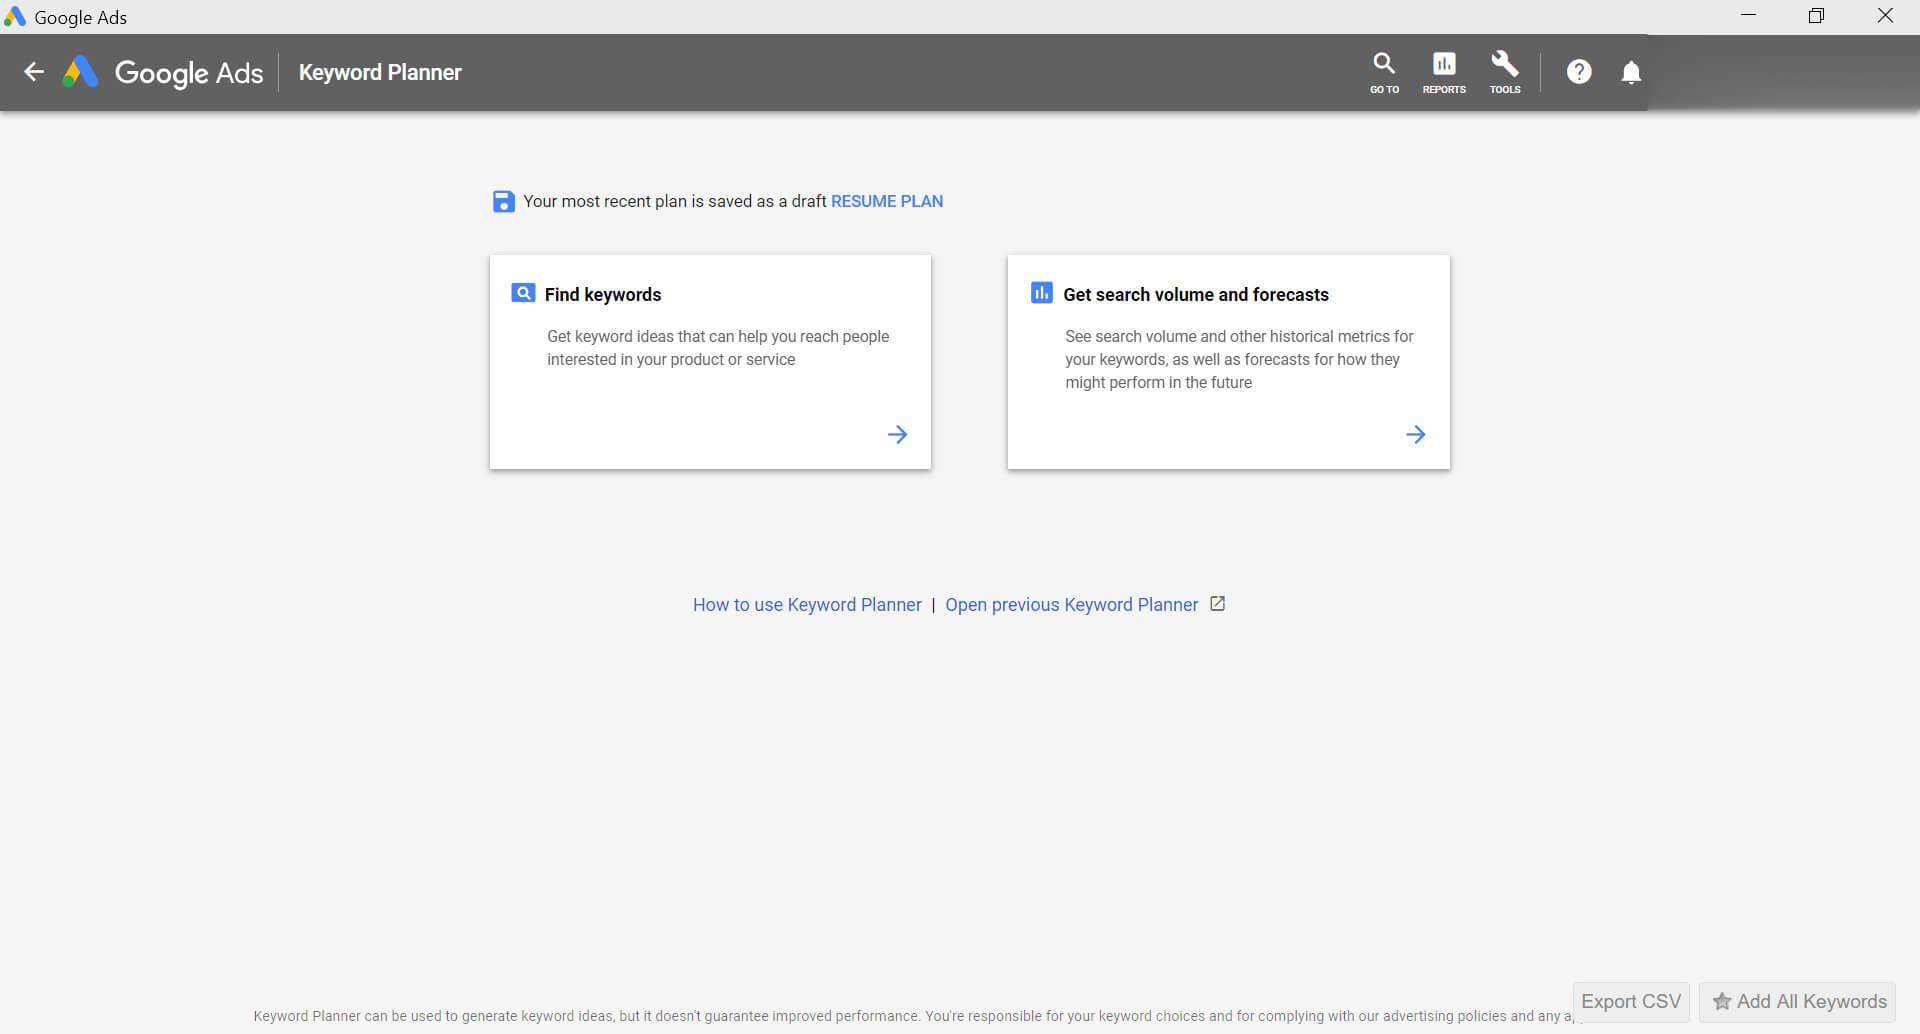Screen dimensions: 1920x1034
Task: Minimize the Google Ads window
Action: [x=1748, y=16]
